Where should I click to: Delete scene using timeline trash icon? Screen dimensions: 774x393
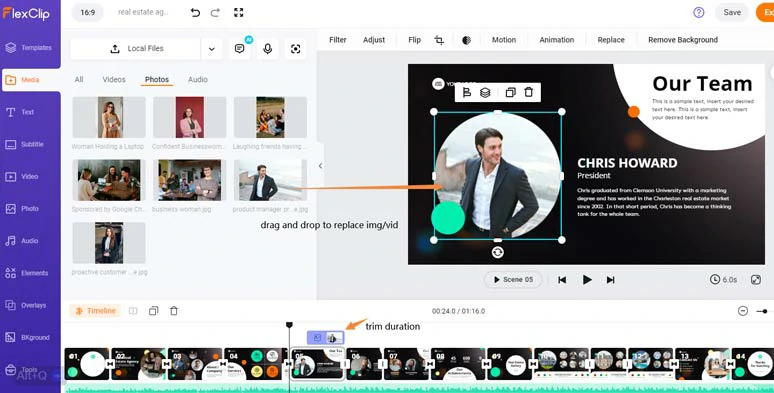pyautogui.click(x=174, y=311)
